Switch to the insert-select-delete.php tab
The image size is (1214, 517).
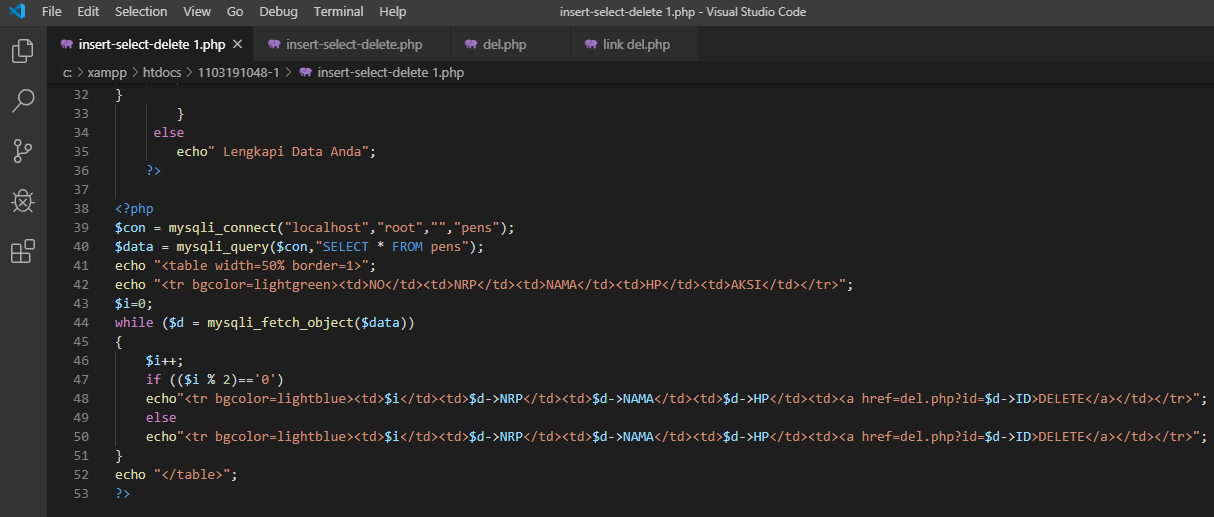(353, 45)
